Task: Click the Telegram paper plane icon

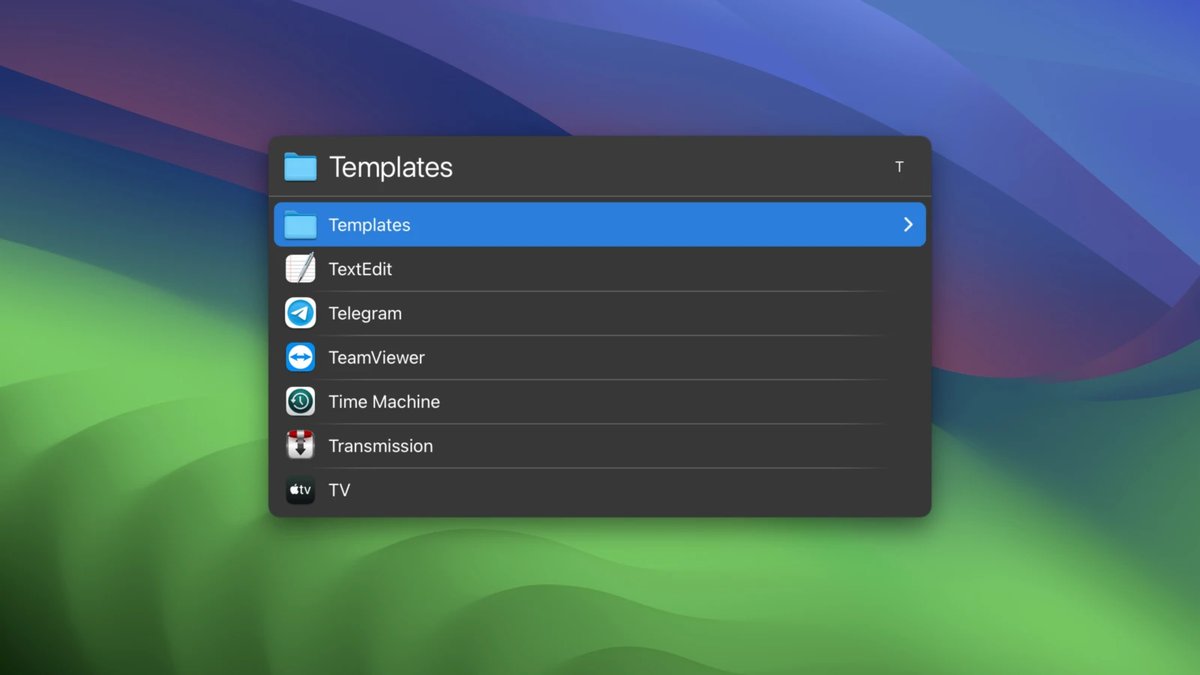Action: click(300, 313)
